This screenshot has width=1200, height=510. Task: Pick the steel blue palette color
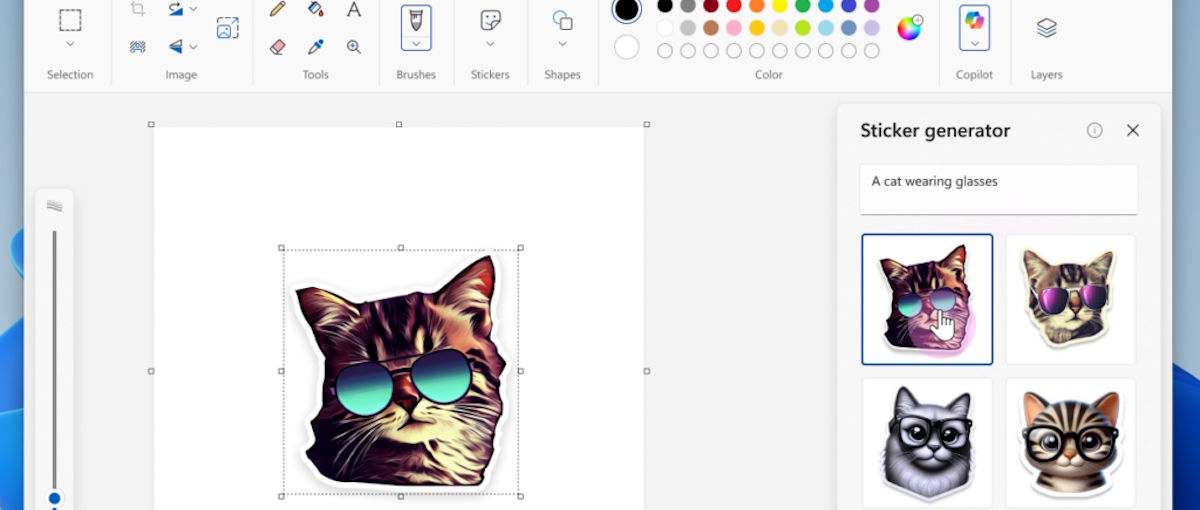[849, 28]
